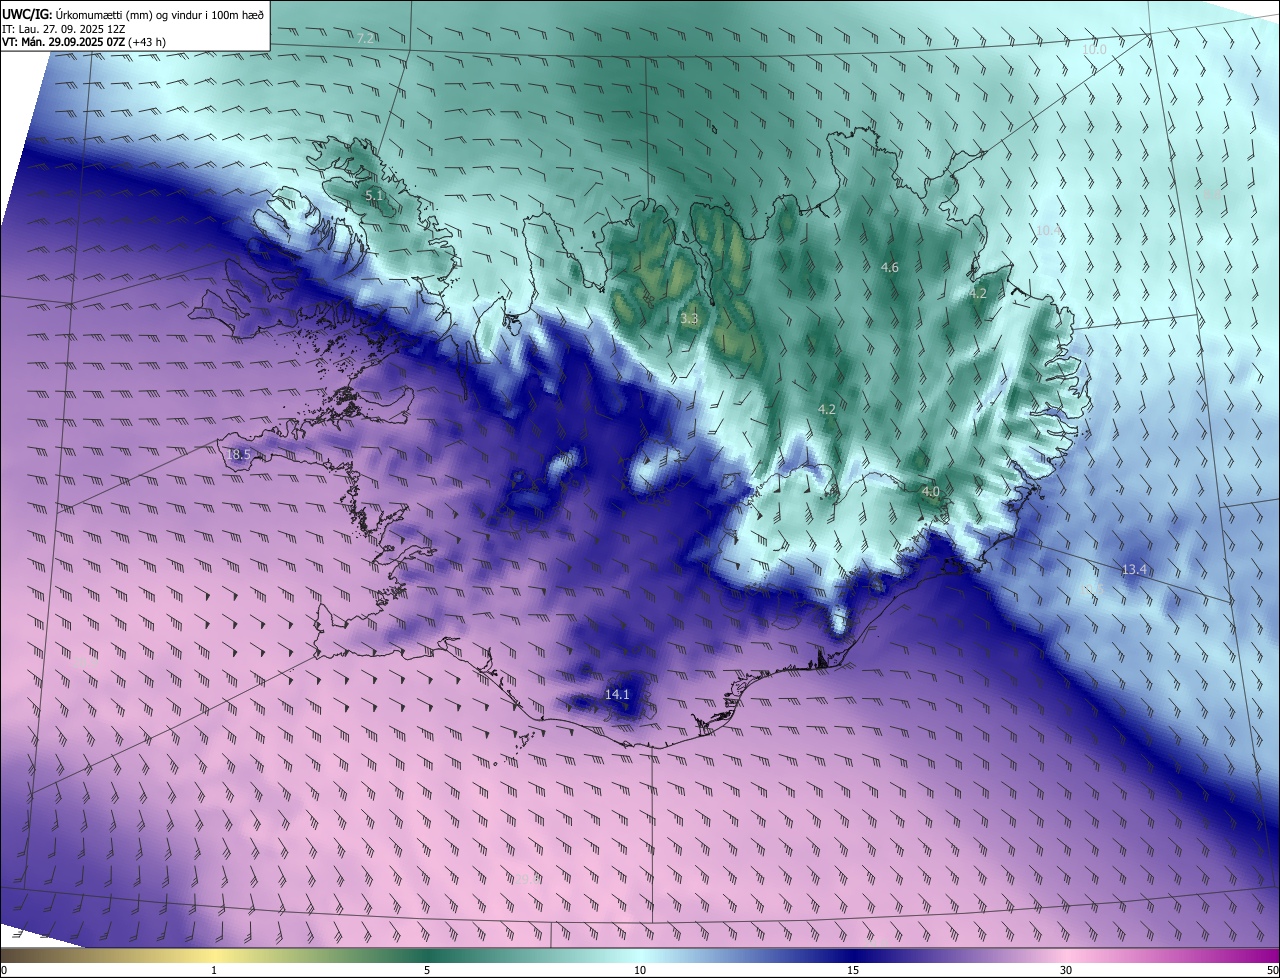
Task: Click the 10.0 value label on map
Action: pos(1095,49)
